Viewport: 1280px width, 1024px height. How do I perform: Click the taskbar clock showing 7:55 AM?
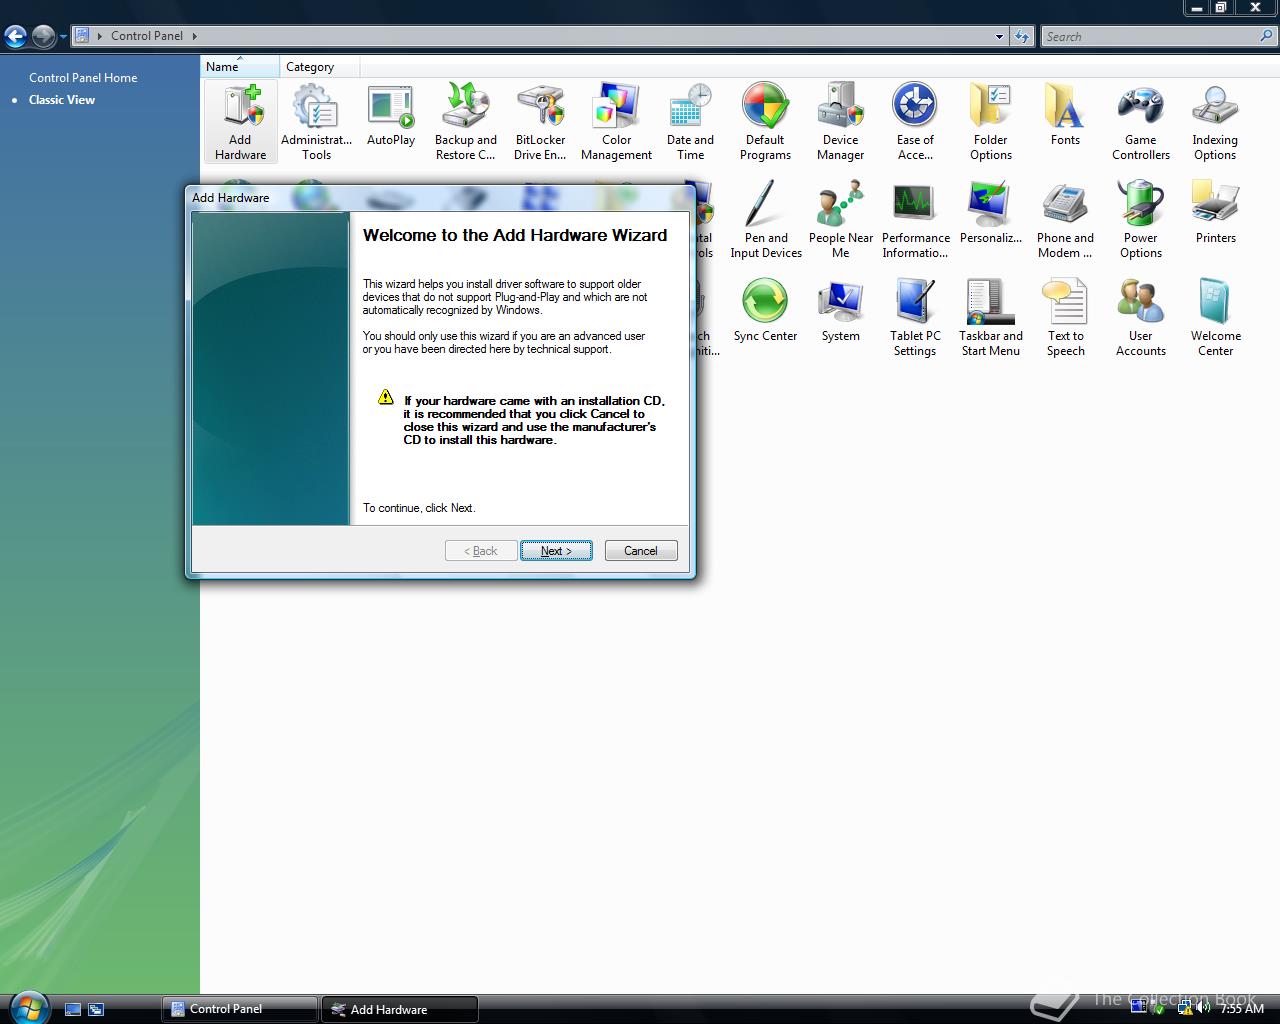coord(1242,1009)
